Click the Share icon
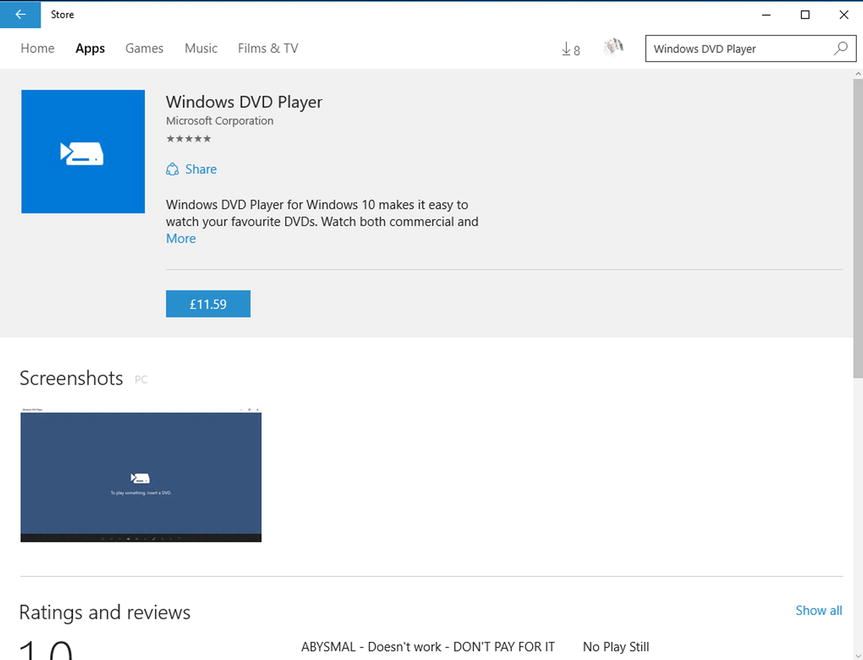863x660 pixels. [172, 169]
